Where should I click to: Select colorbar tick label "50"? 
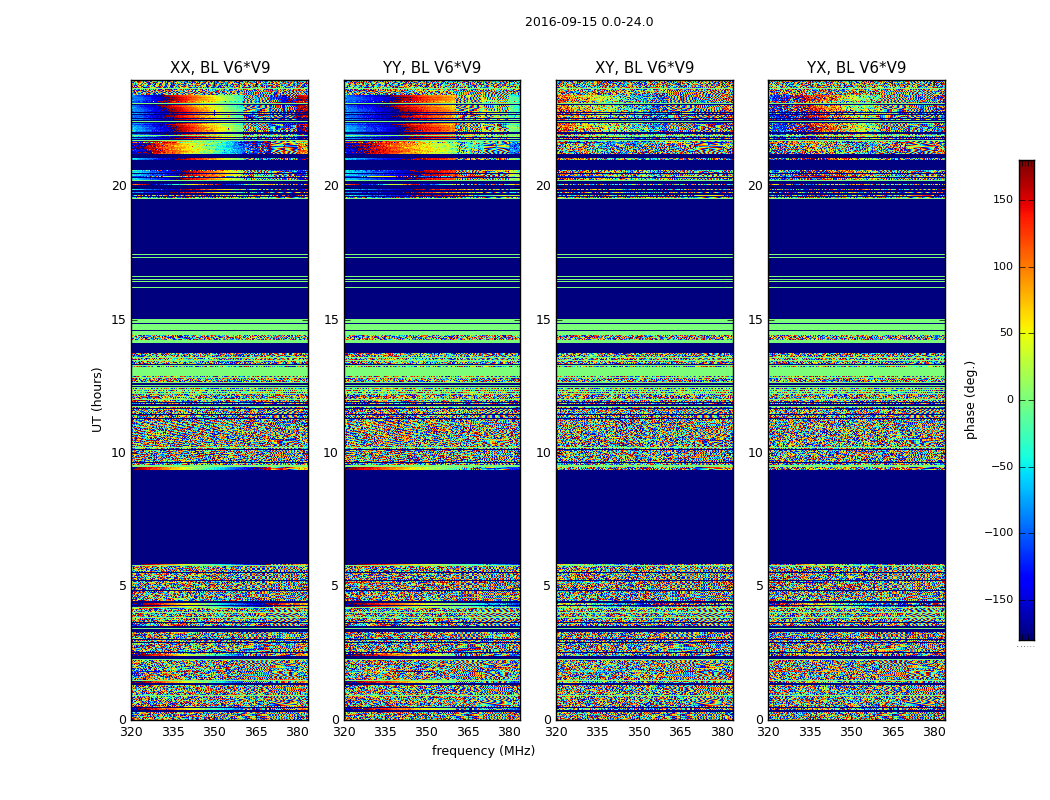pyautogui.click(x=1006, y=333)
